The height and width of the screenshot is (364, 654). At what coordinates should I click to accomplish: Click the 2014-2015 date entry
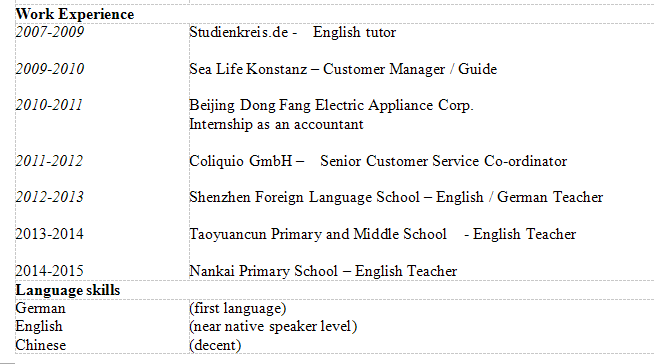click(x=50, y=271)
